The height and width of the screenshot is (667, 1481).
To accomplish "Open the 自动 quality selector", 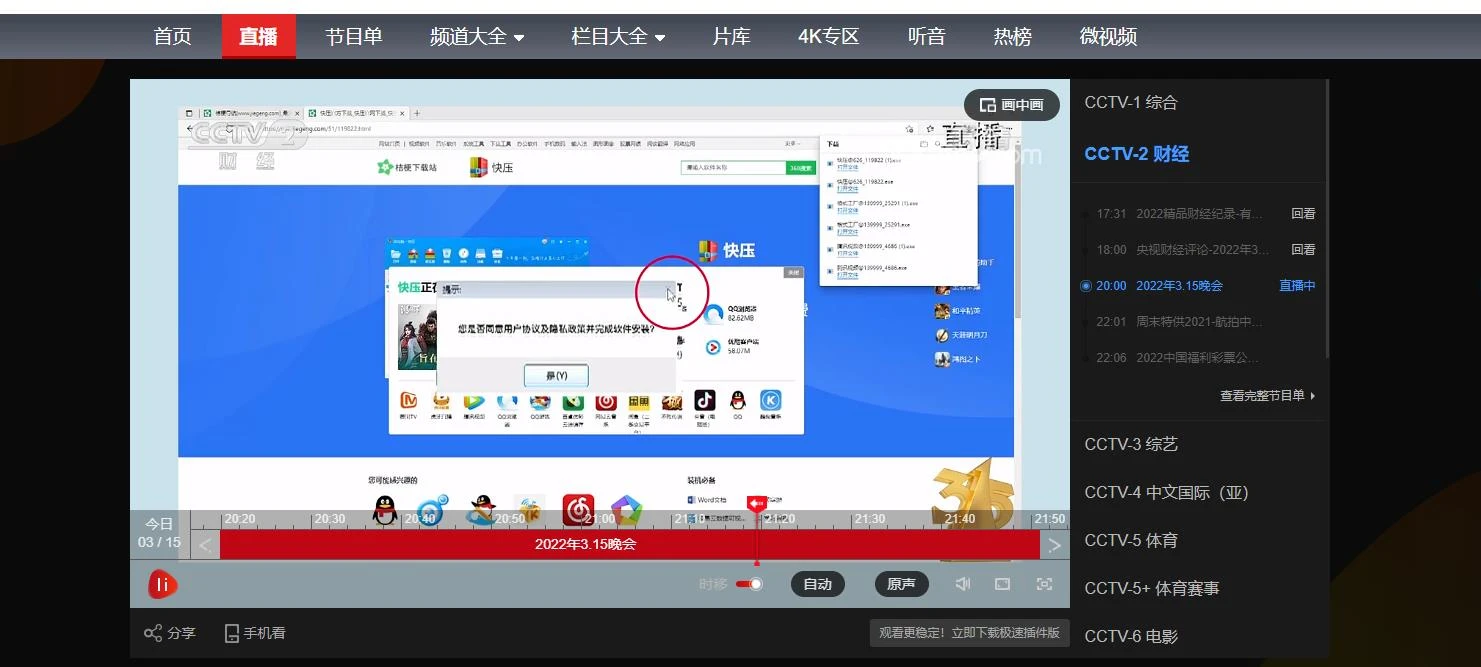I will tap(817, 584).
